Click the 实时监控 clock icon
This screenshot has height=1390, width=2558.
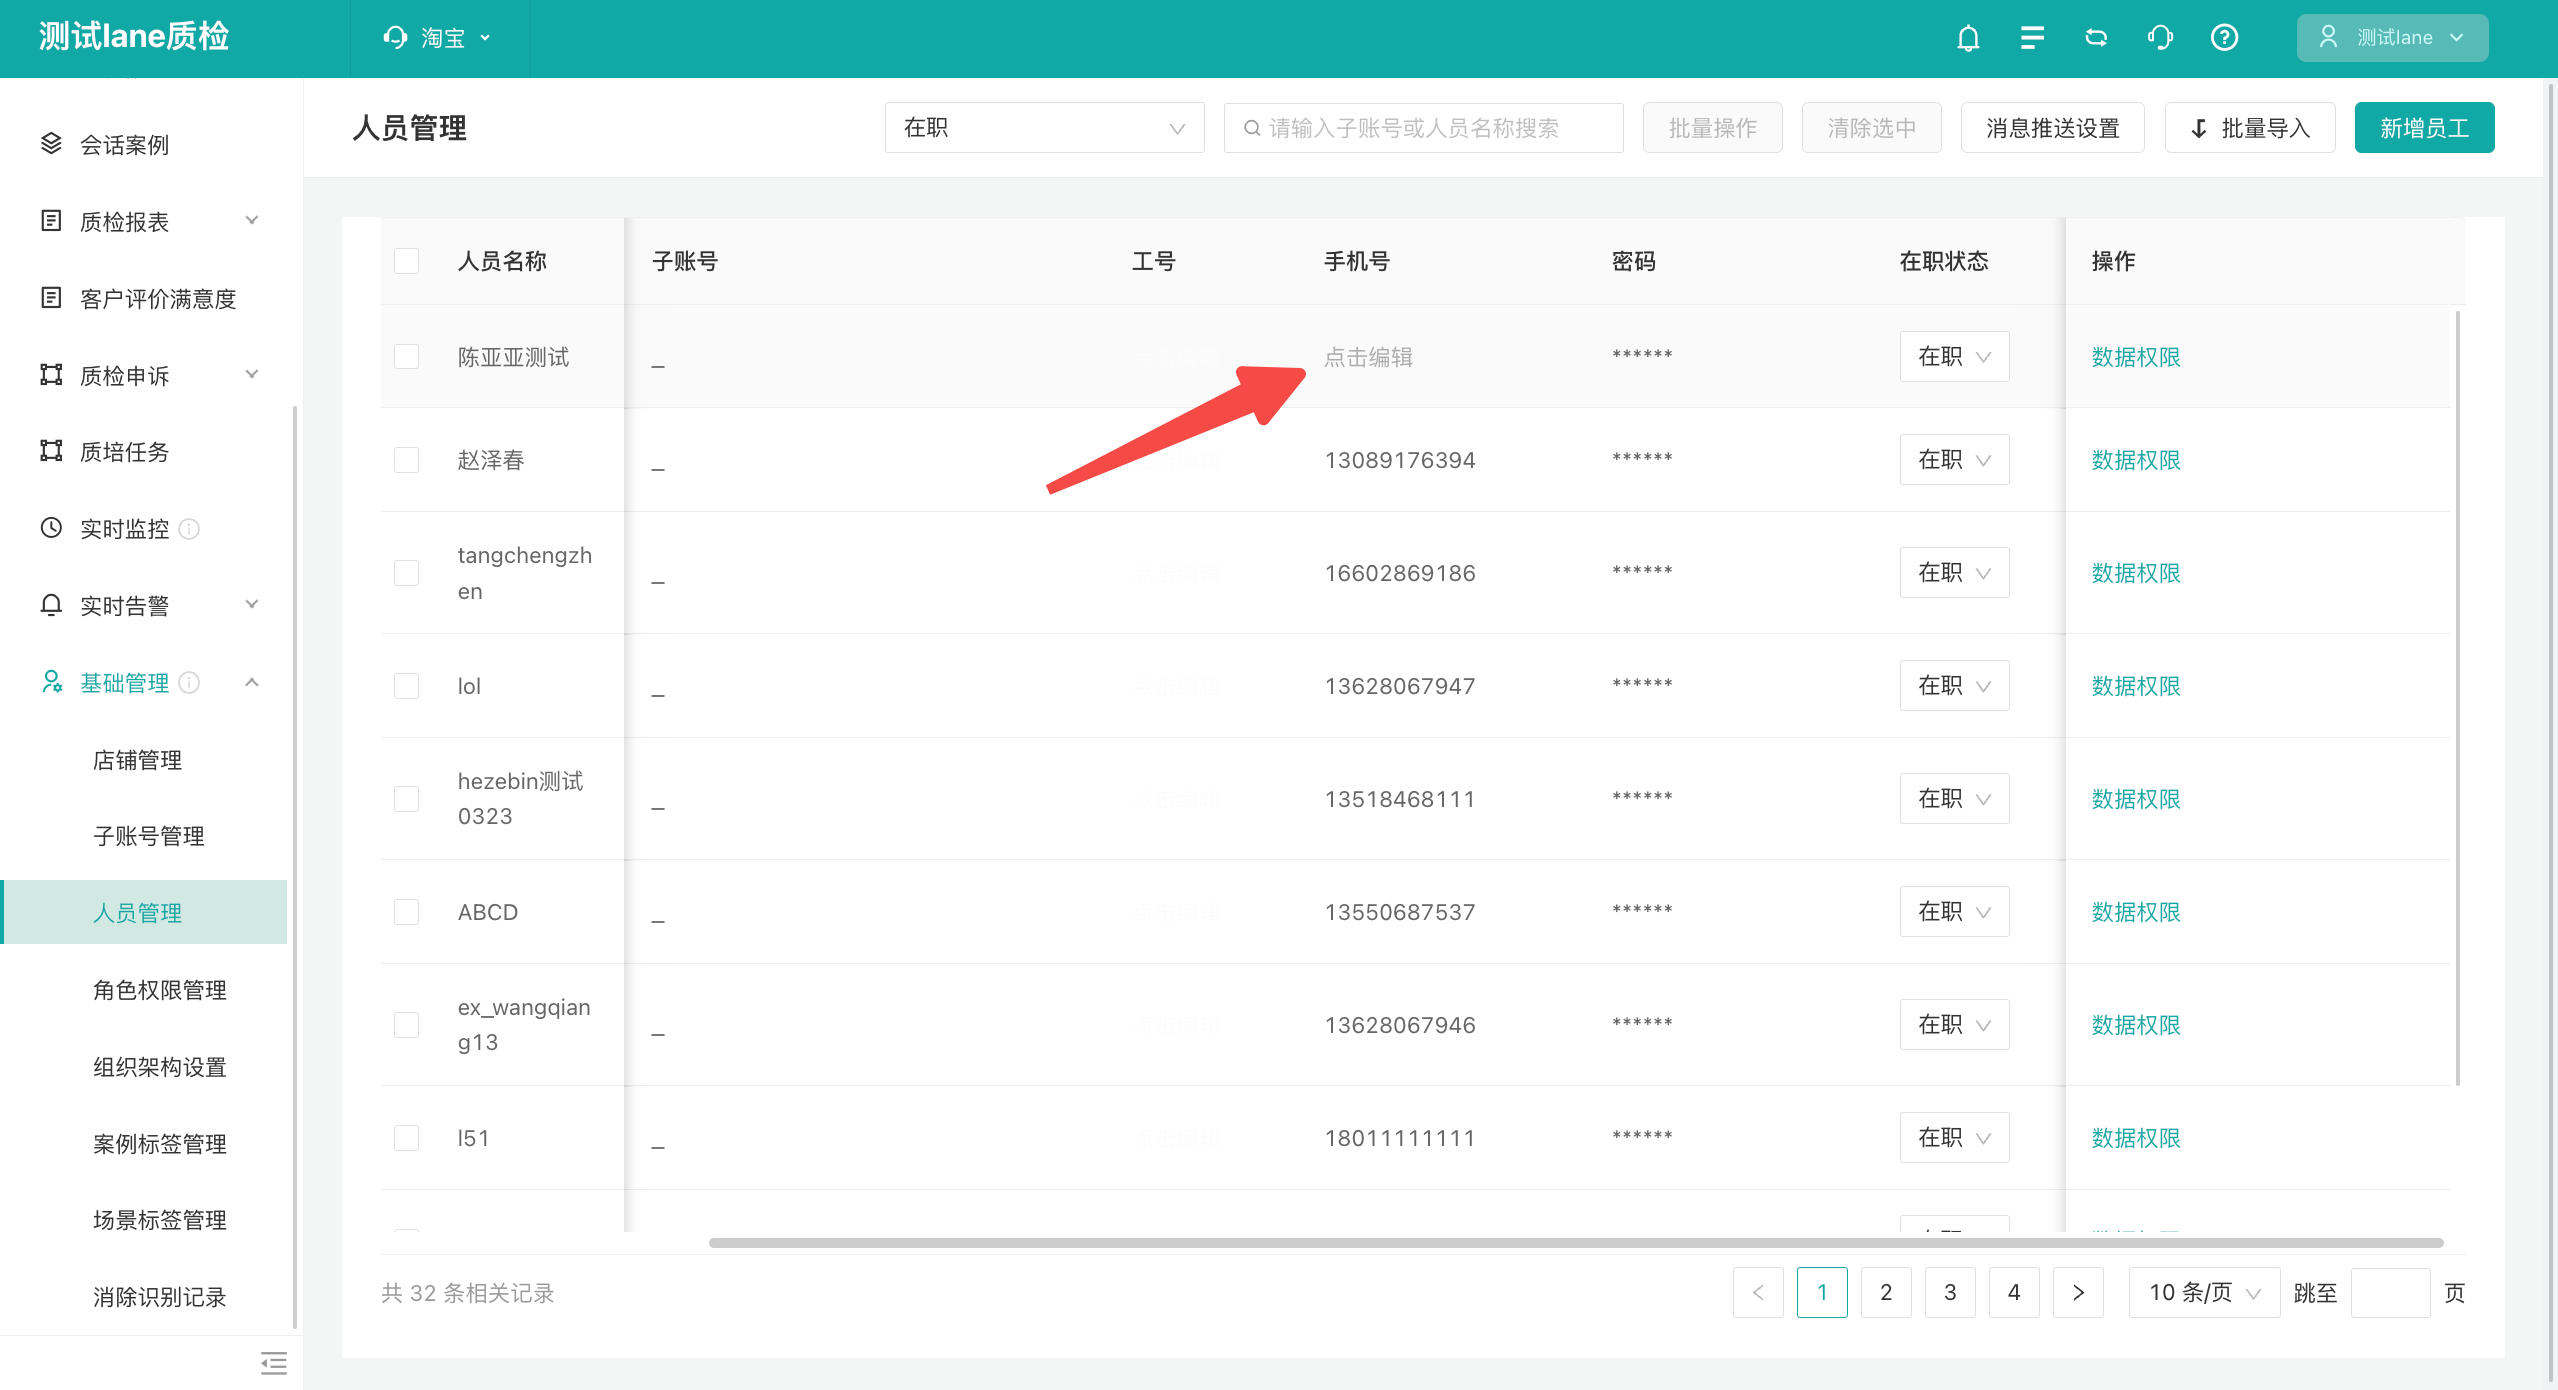point(51,527)
